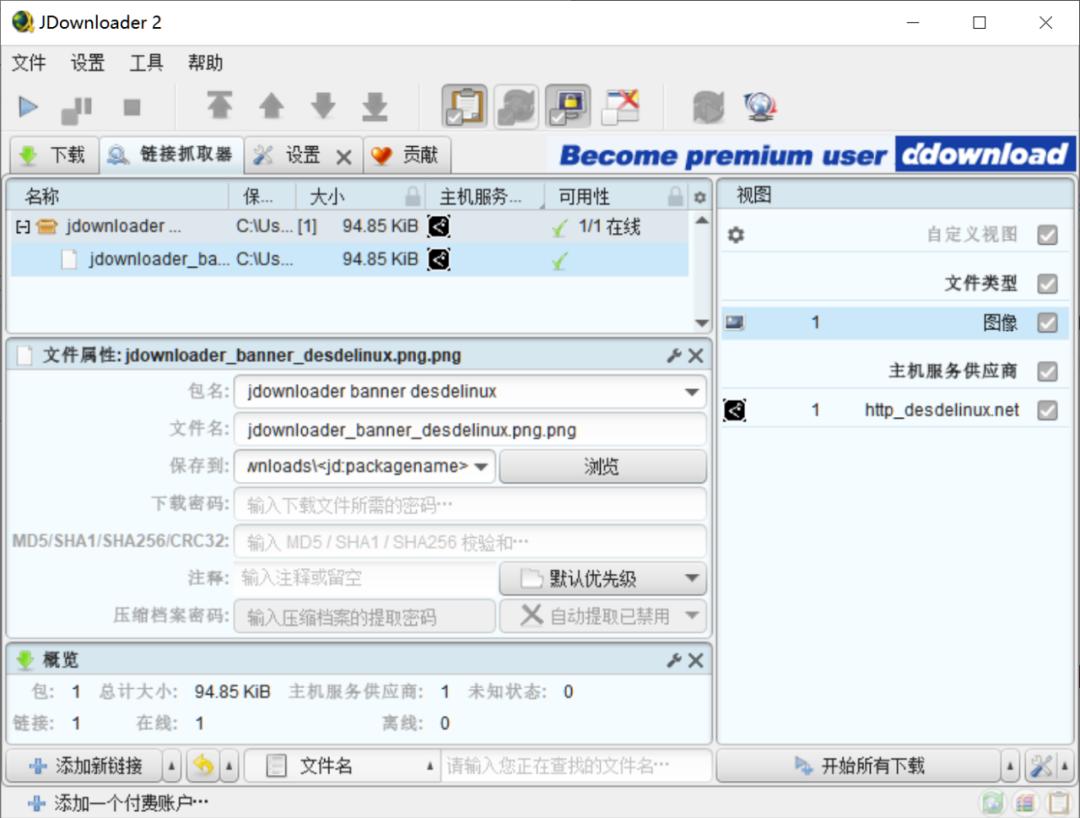The height and width of the screenshot is (818, 1080).
Task: Uncheck the http_desdelinux.net host checkbox
Action: pyautogui.click(x=1048, y=410)
